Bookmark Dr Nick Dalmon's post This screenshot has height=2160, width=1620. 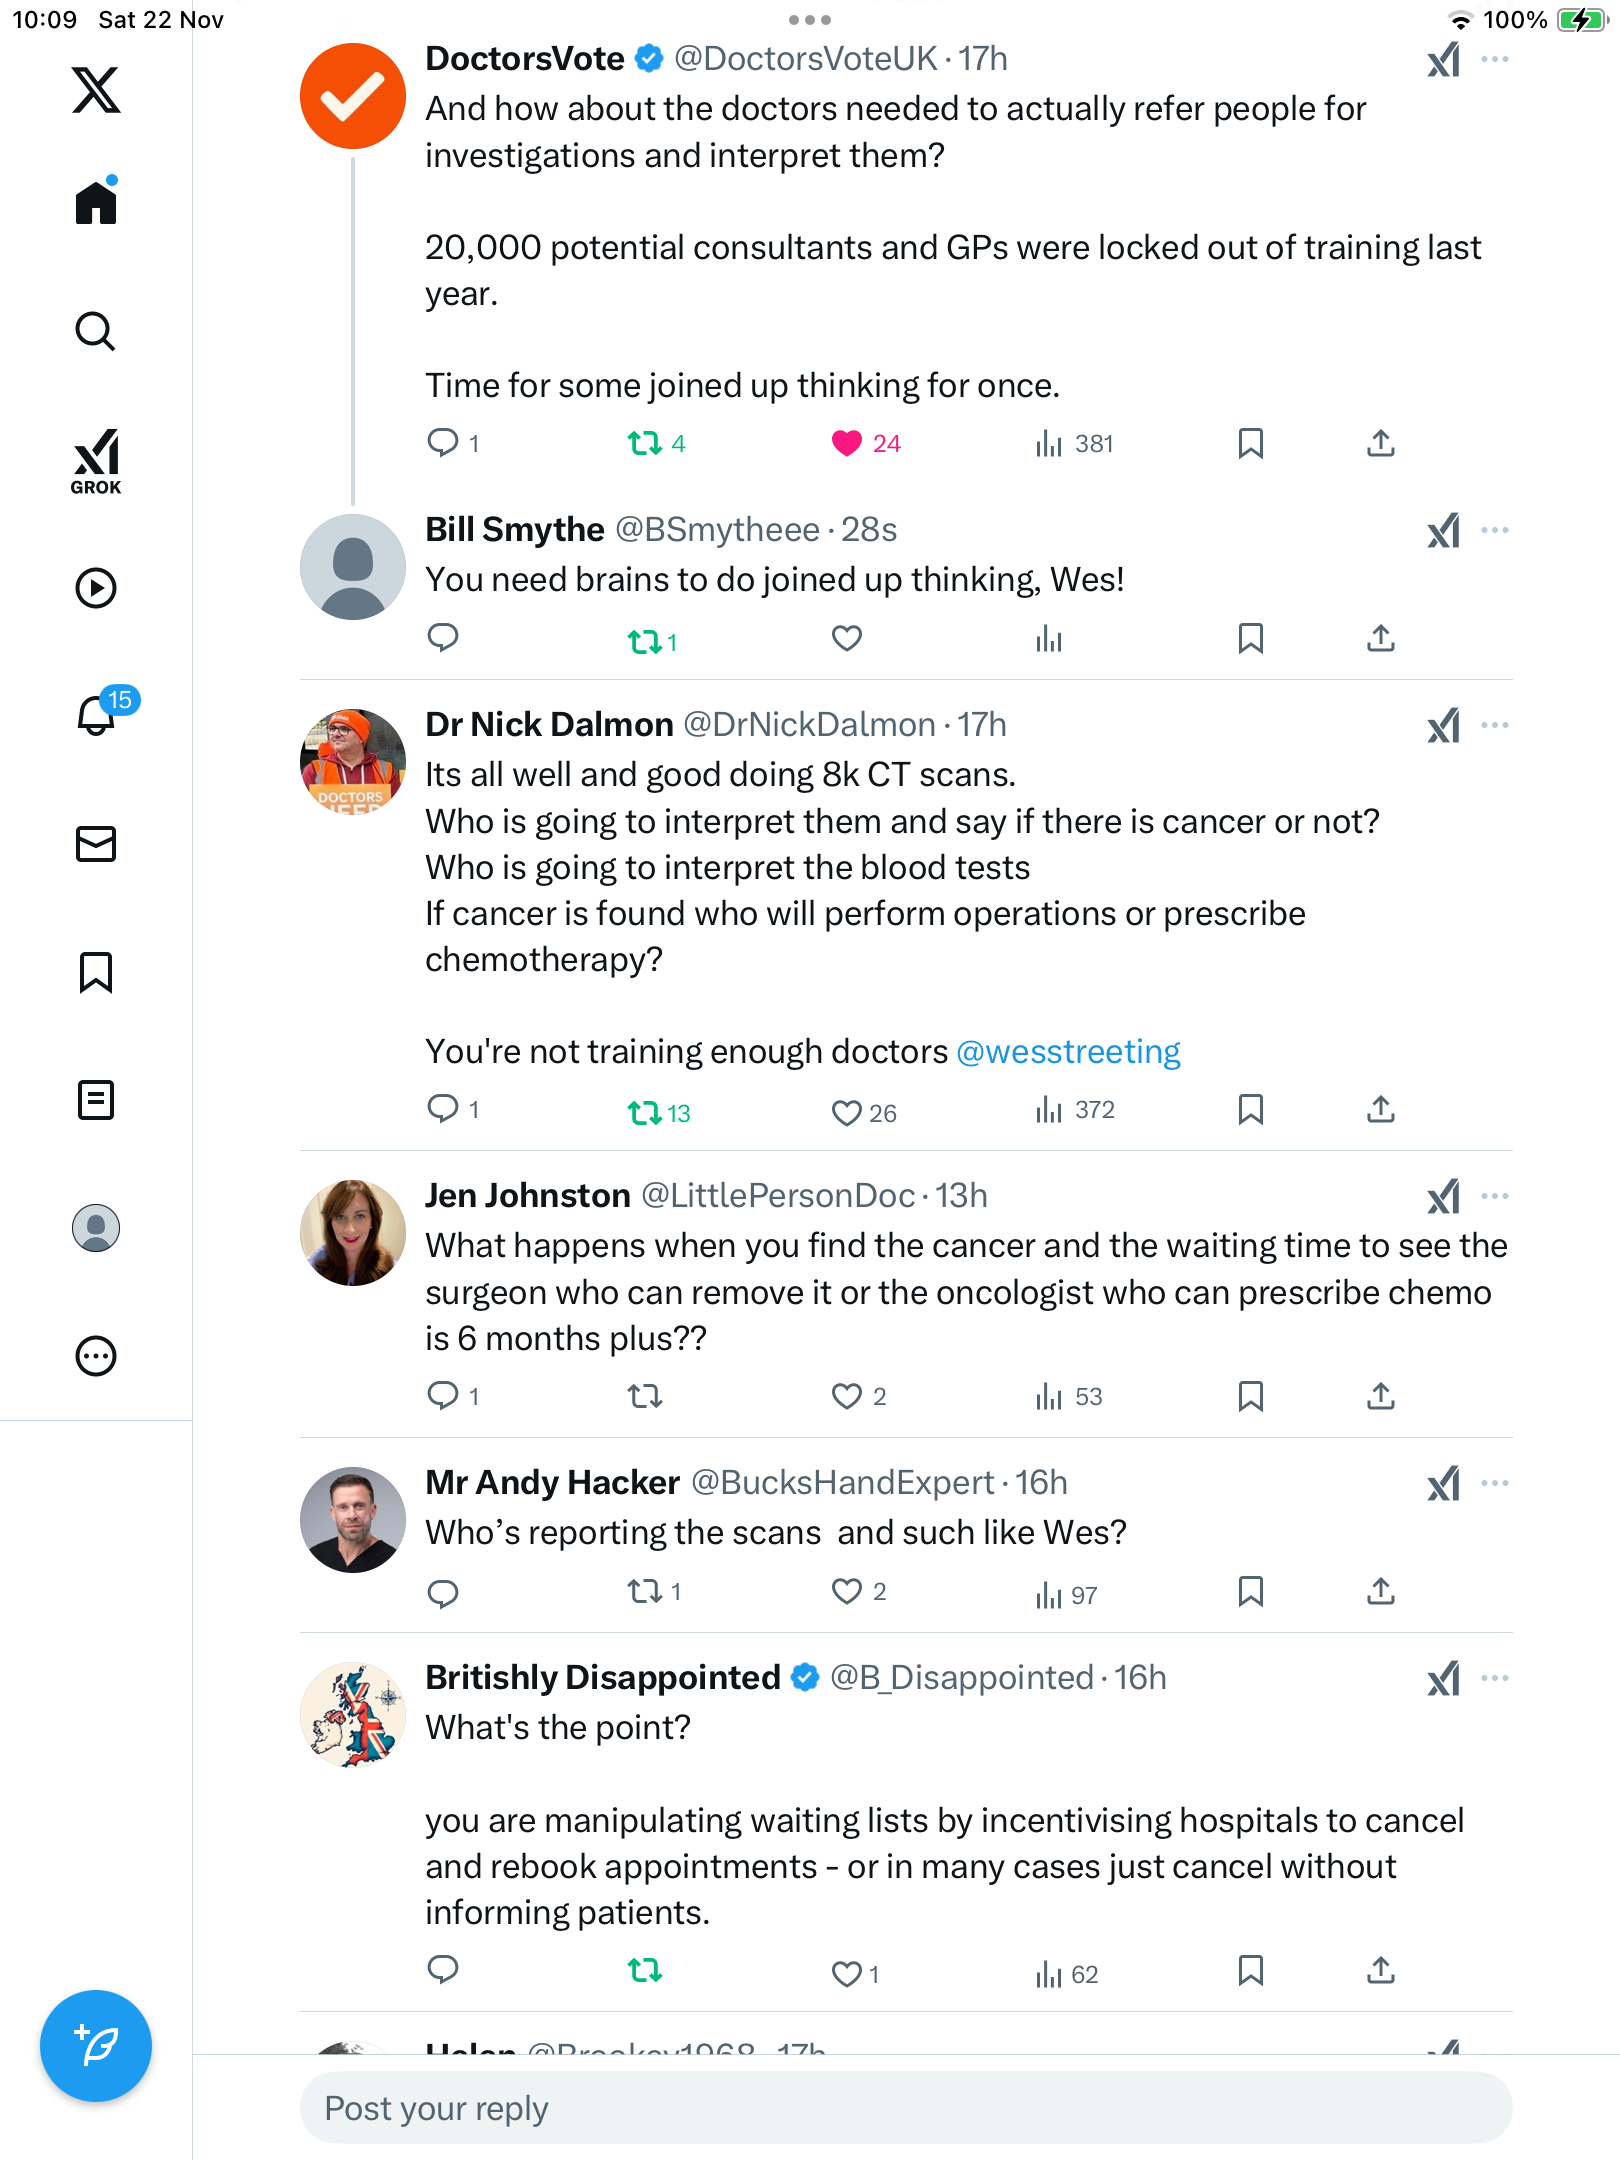(1250, 1109)
